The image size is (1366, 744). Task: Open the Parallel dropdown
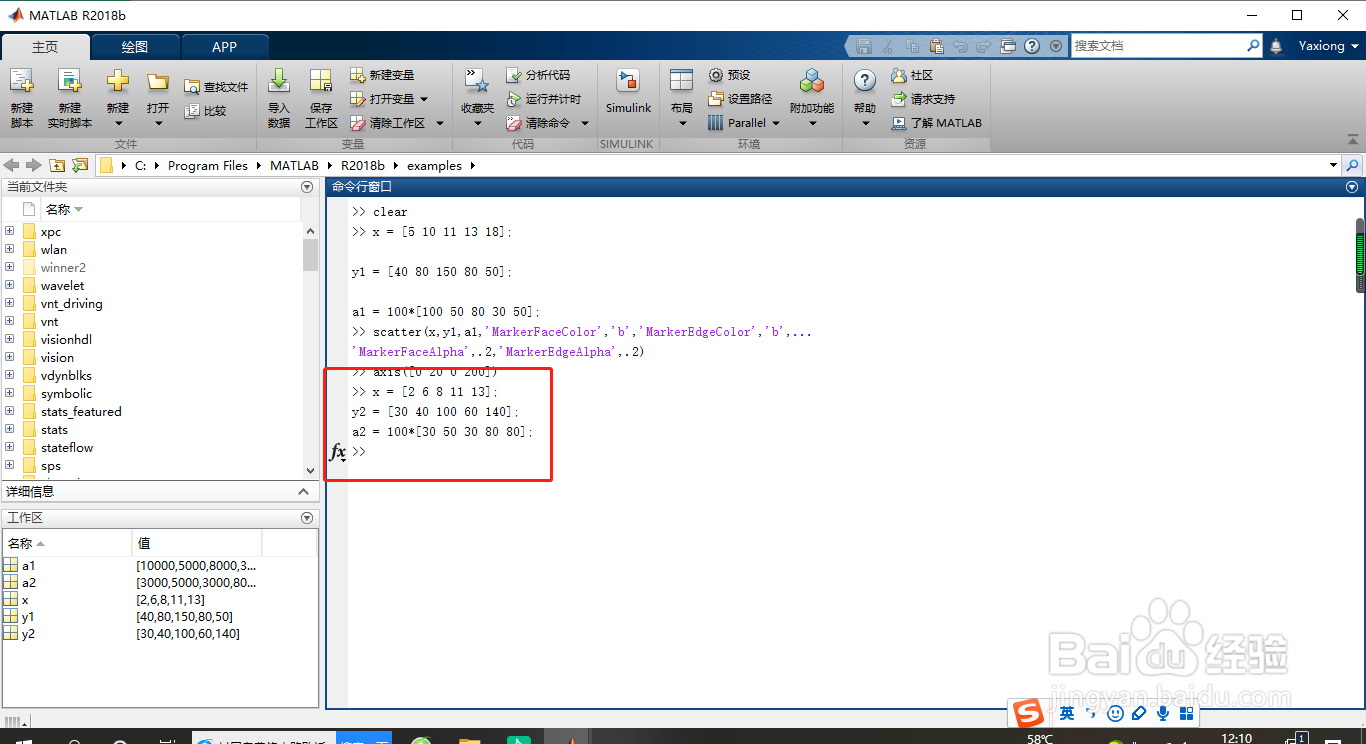pyautogui.click(x=743, y=123)
